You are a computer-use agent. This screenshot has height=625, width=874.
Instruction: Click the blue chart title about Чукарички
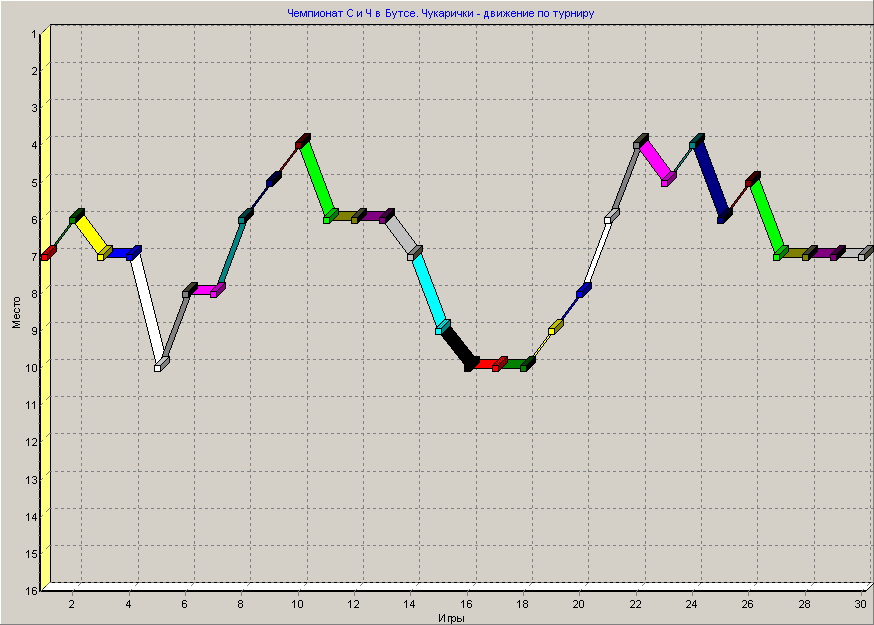pyautogui.click(x=440, y=13)
